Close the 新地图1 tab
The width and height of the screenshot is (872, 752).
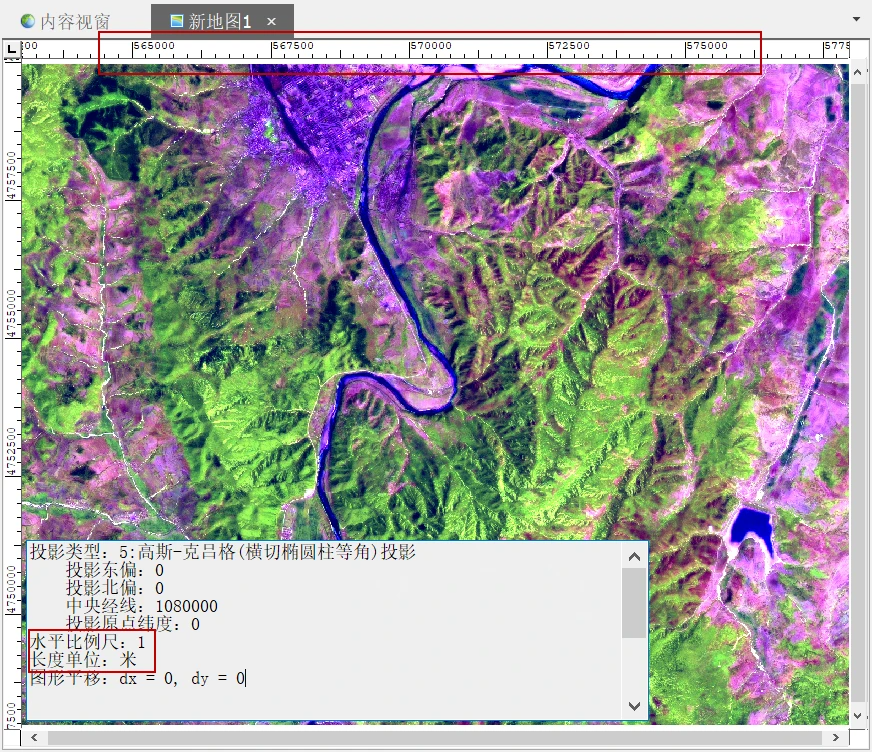click(271, 21)
